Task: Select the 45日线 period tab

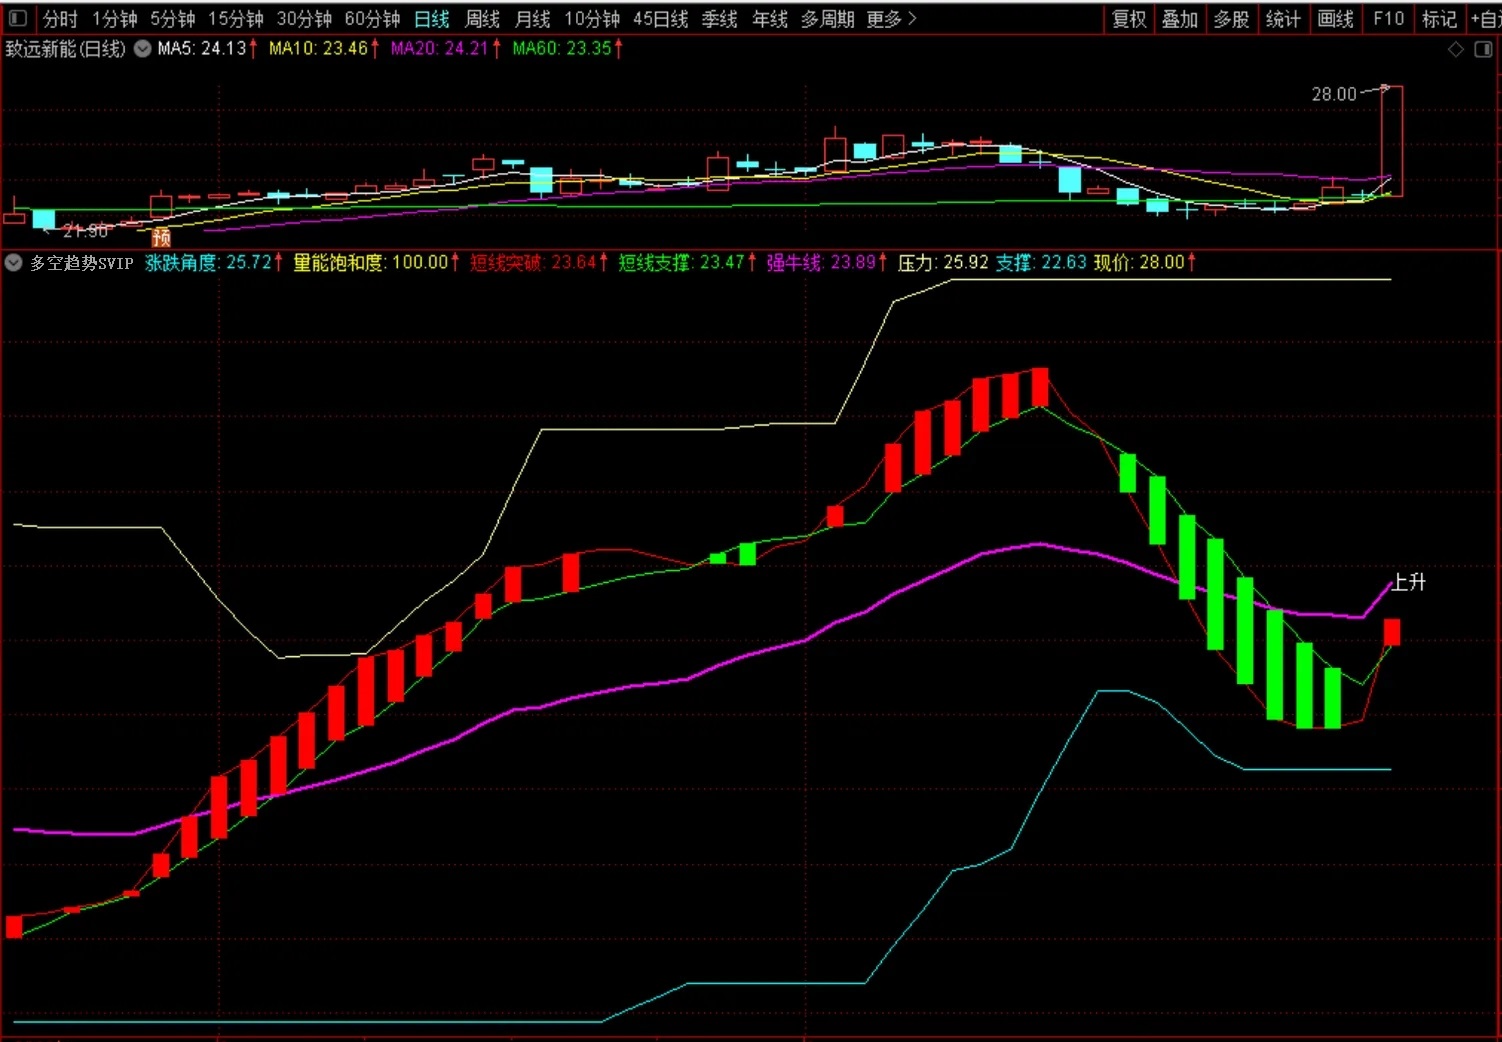Action: pos(660,19)
